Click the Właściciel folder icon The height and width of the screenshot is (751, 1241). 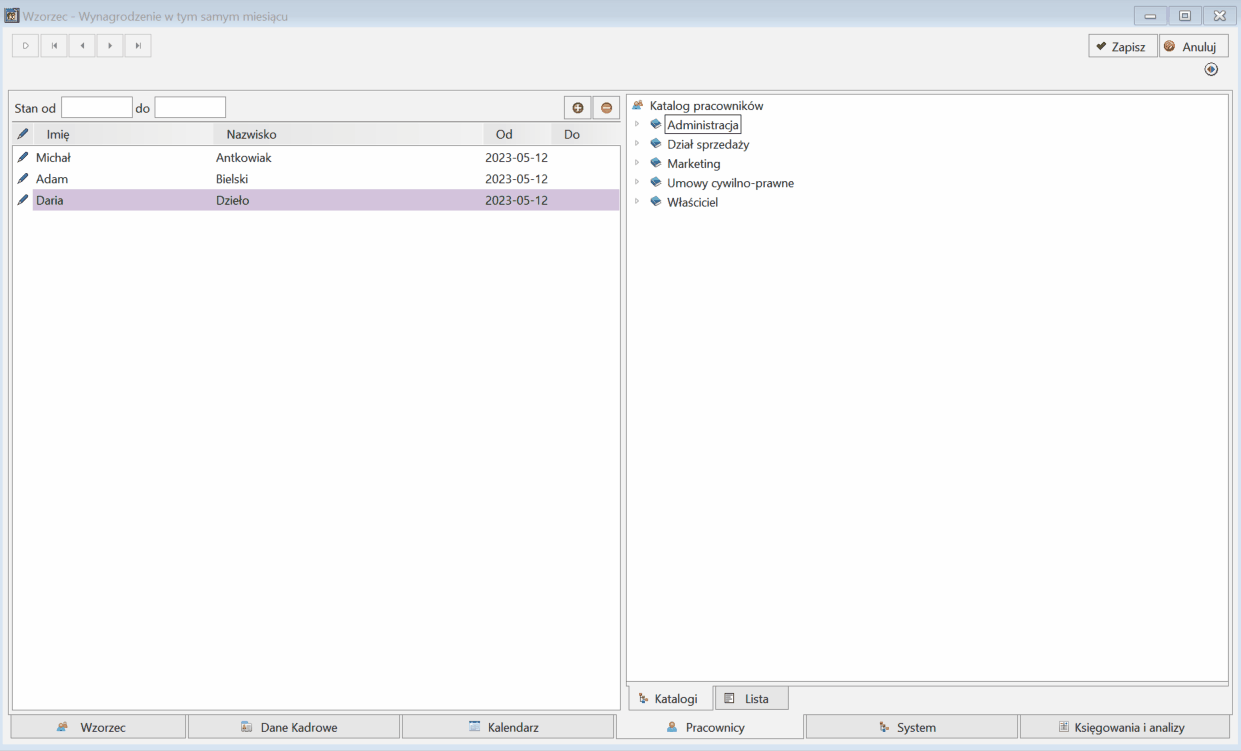coord(656,201)
